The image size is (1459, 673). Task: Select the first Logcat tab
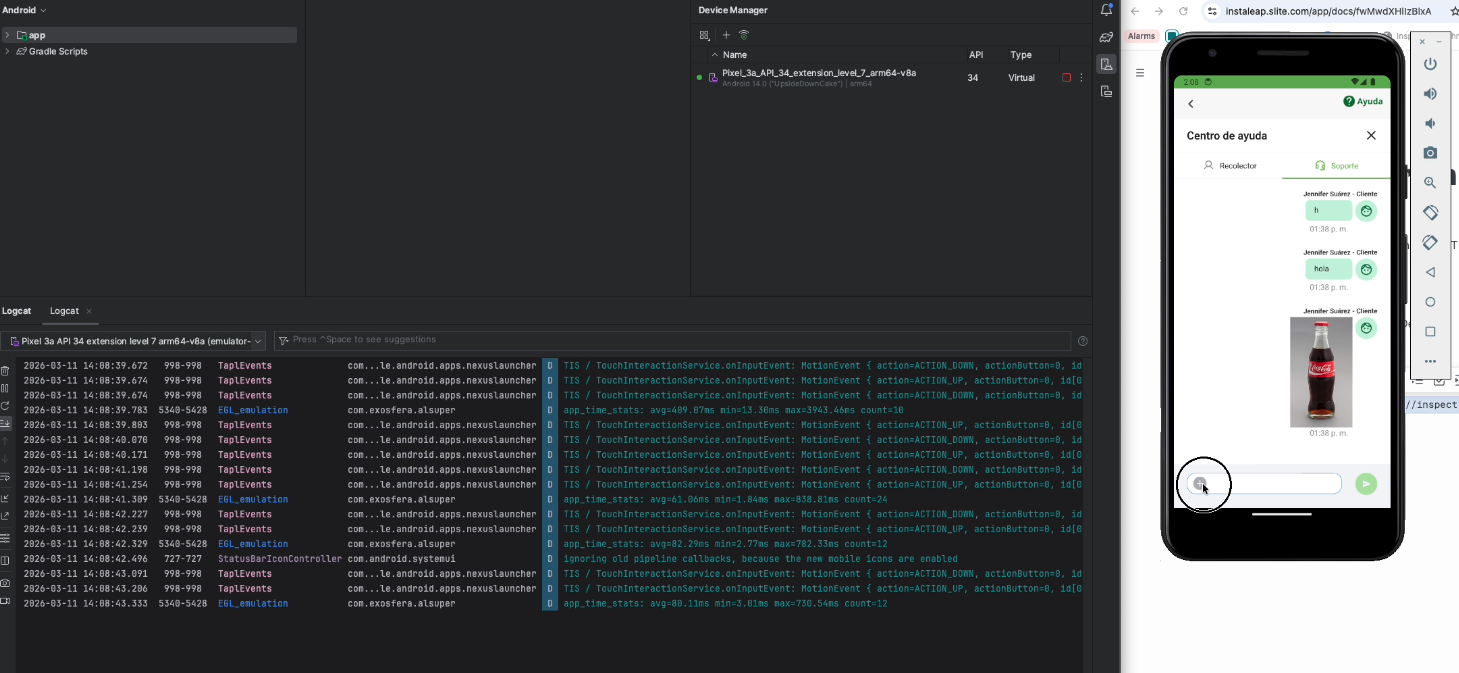point(16,311)
